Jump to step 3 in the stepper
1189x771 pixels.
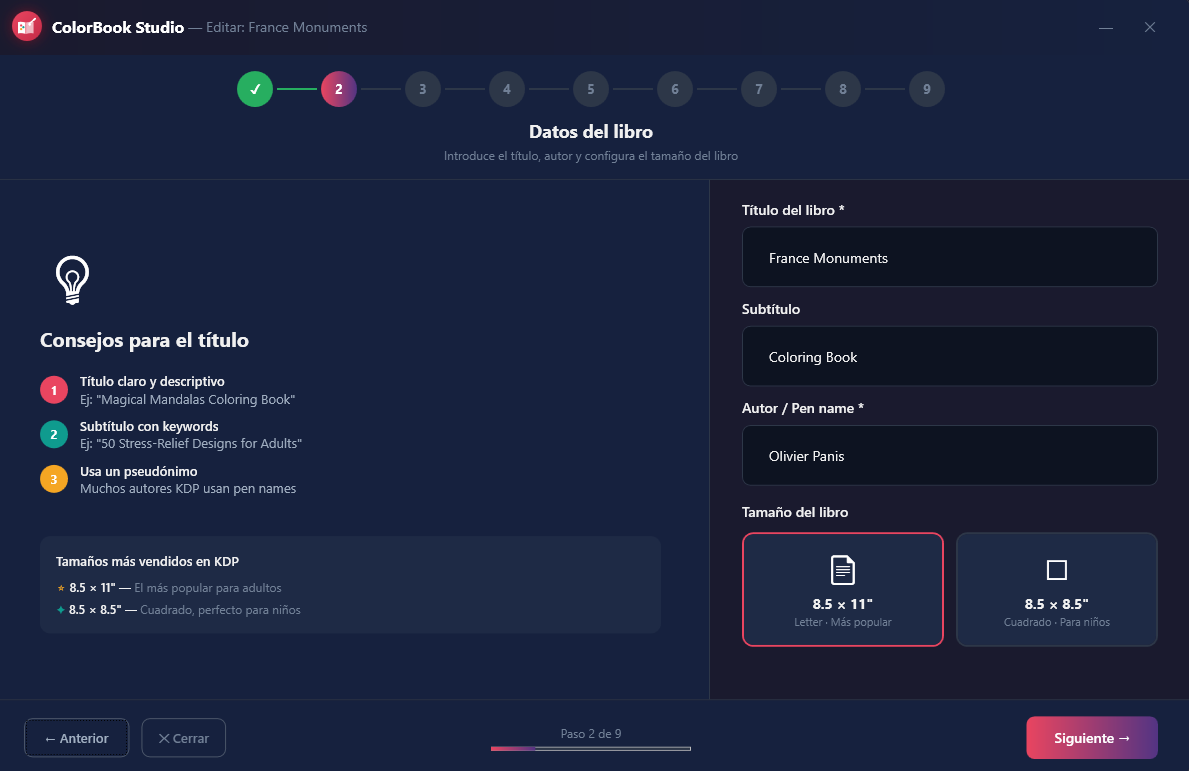click(423, 89)
